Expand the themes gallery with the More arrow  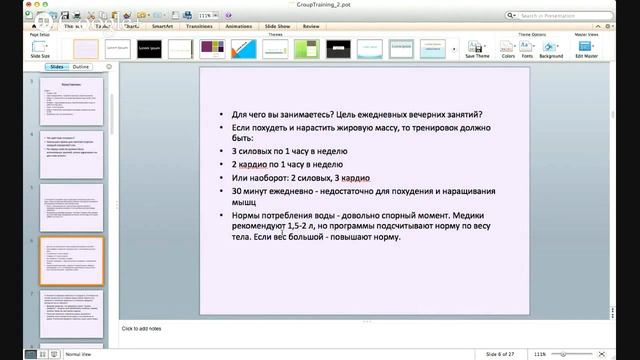(454, 49)
